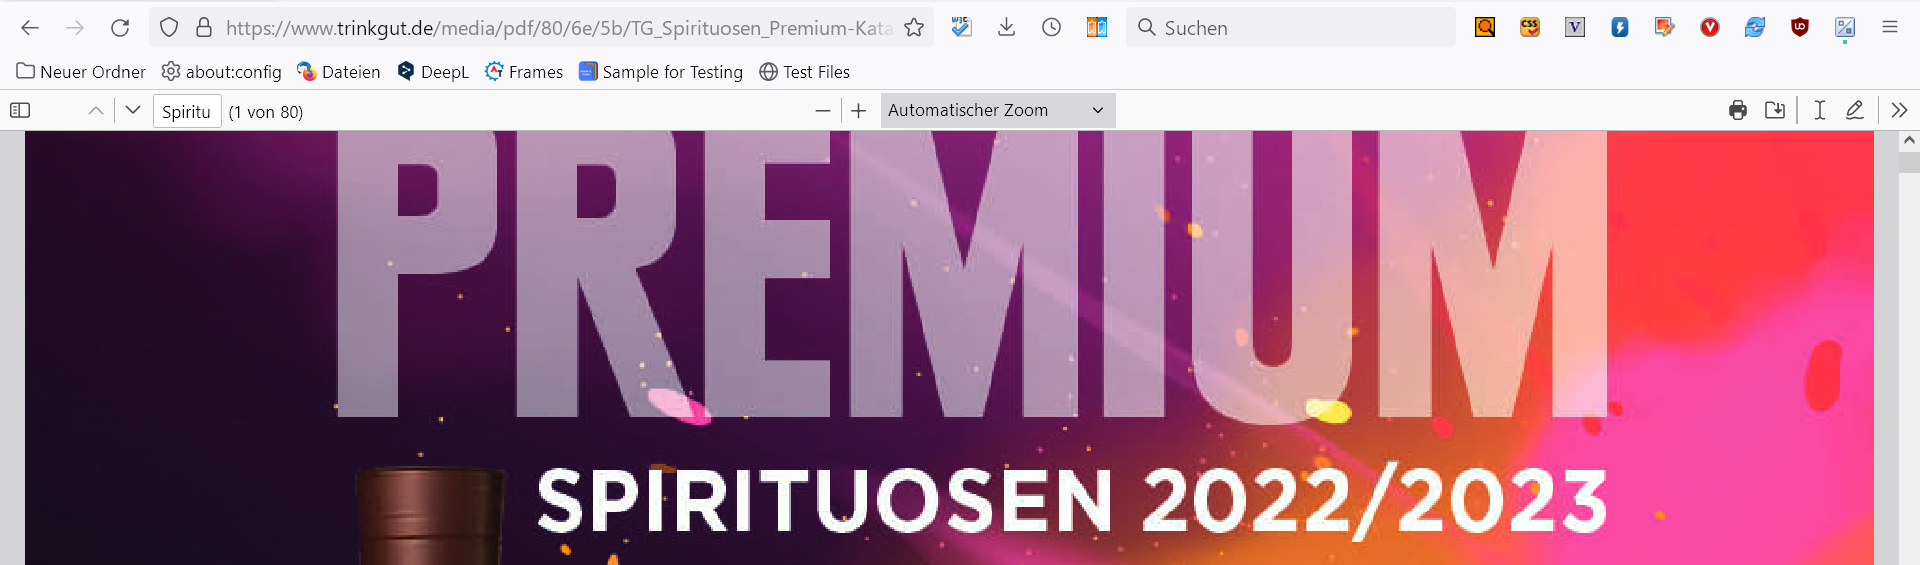Screen dimensions: 1920x565
Task: Open the Neuer Ordner bookmark folder
Action: [x=81, y=72]
